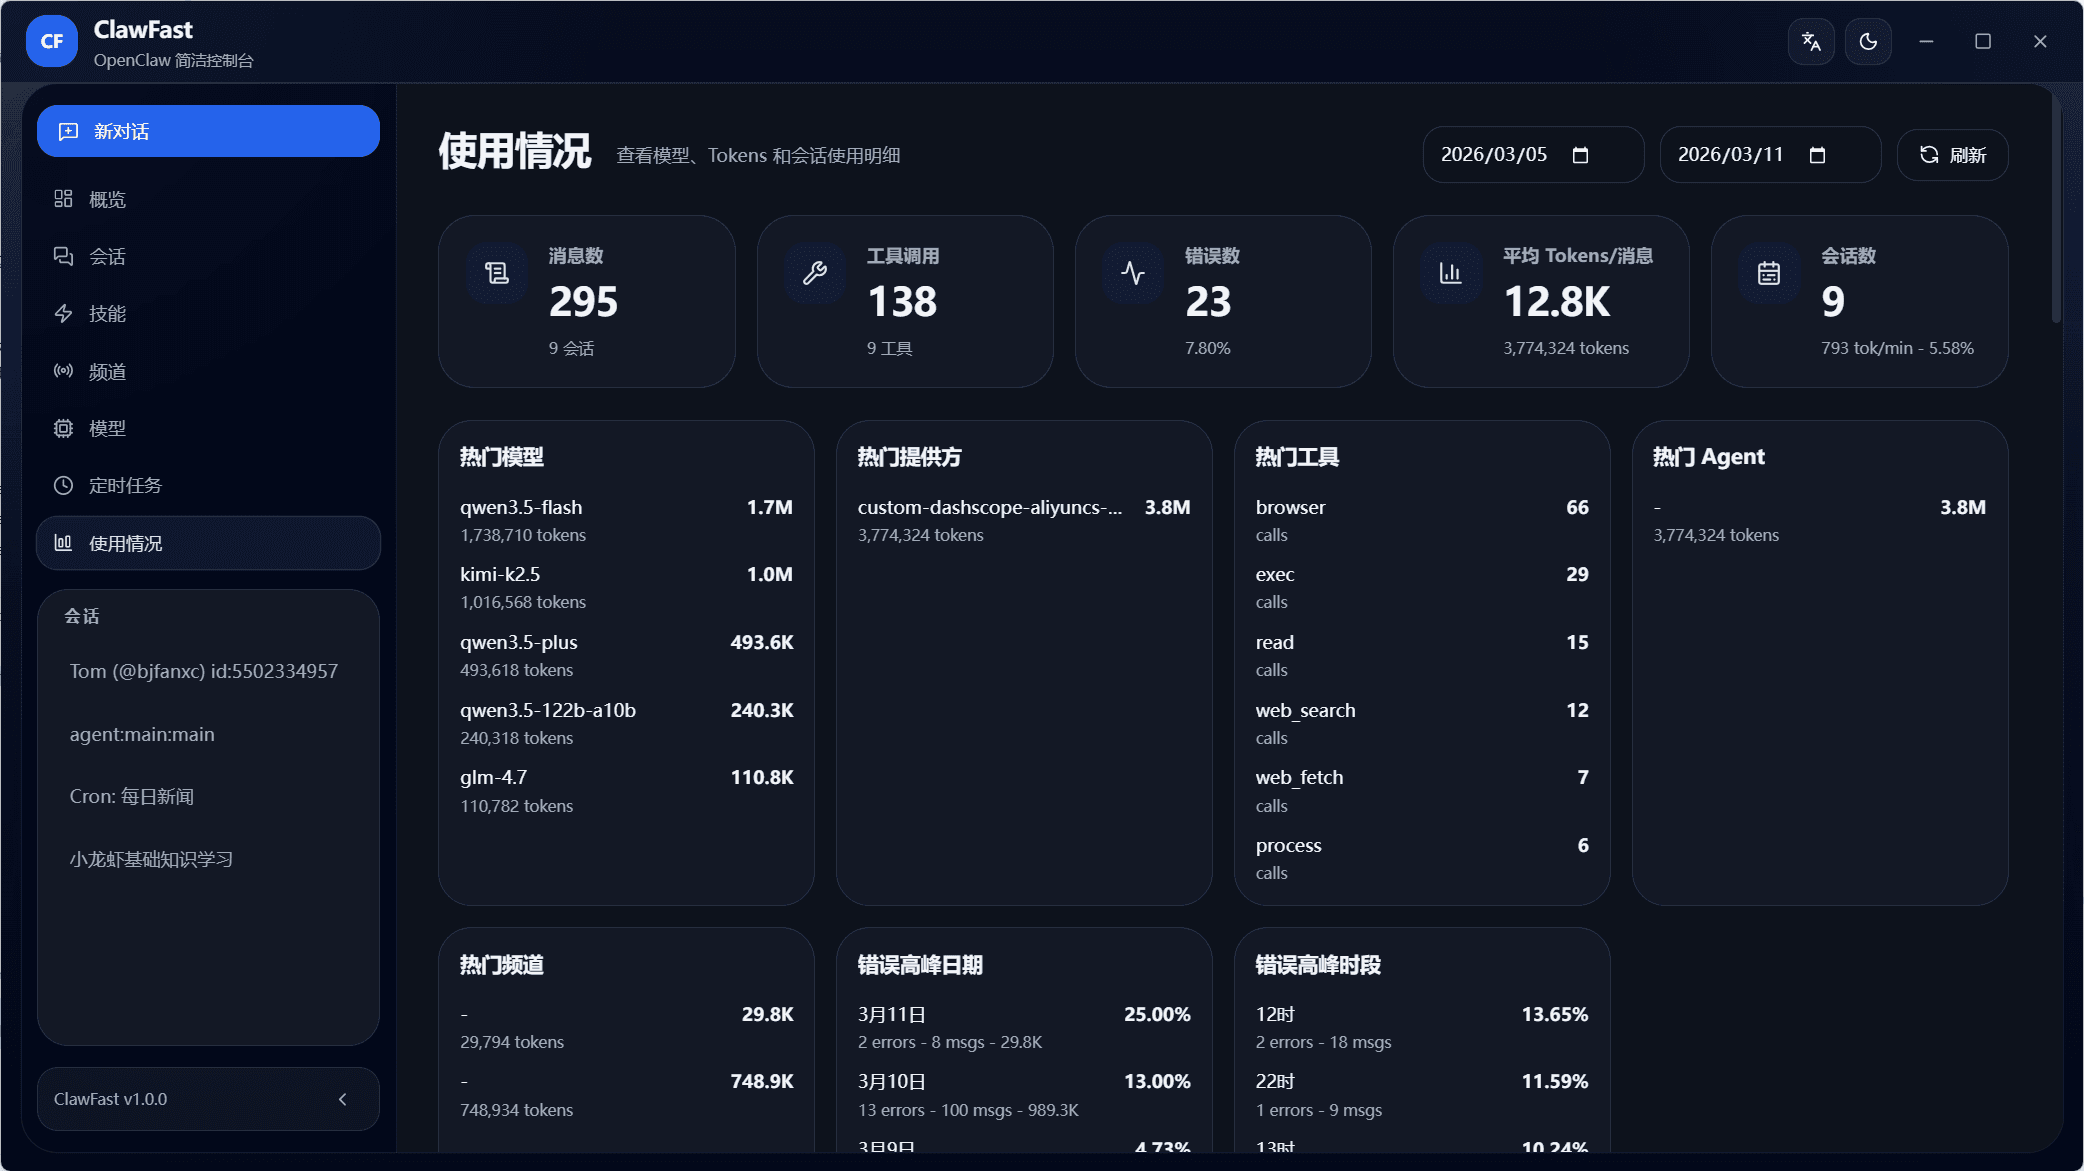The image size is (2084, 1171).
Task: Click the 错误数 activity icon
Action: click(x=1133, y=272)
